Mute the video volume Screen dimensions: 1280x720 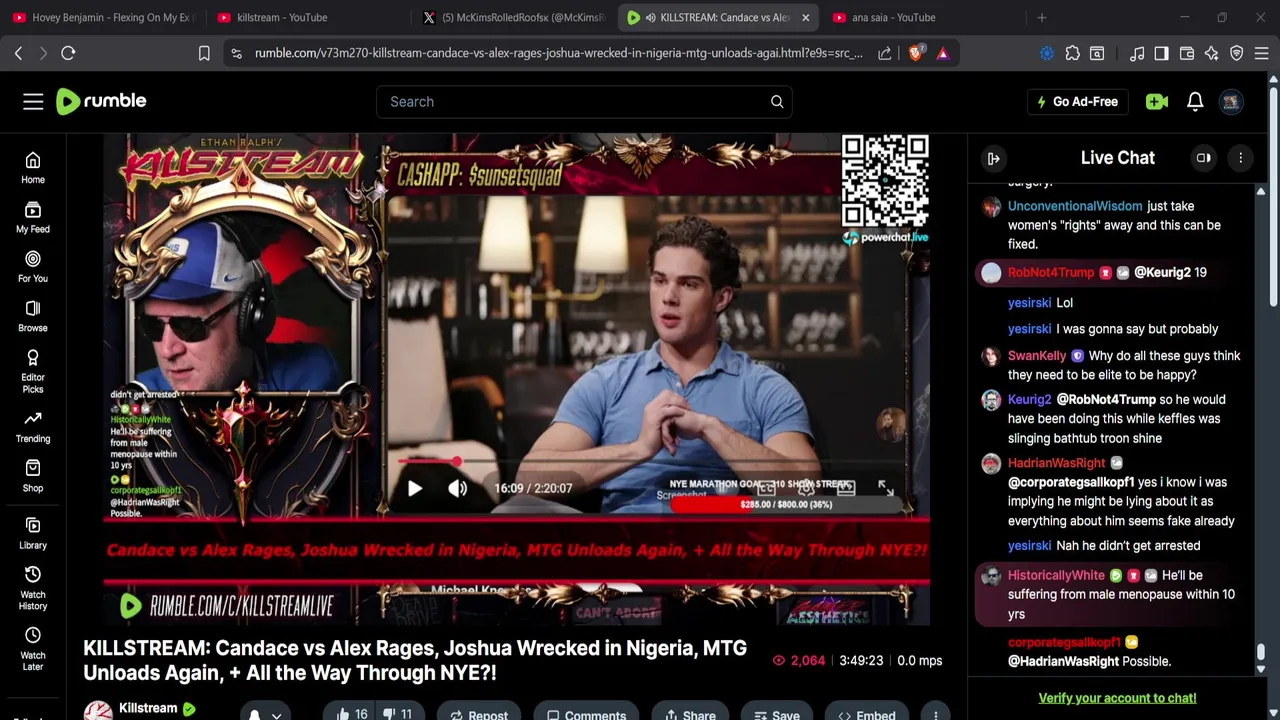point(457,488)
